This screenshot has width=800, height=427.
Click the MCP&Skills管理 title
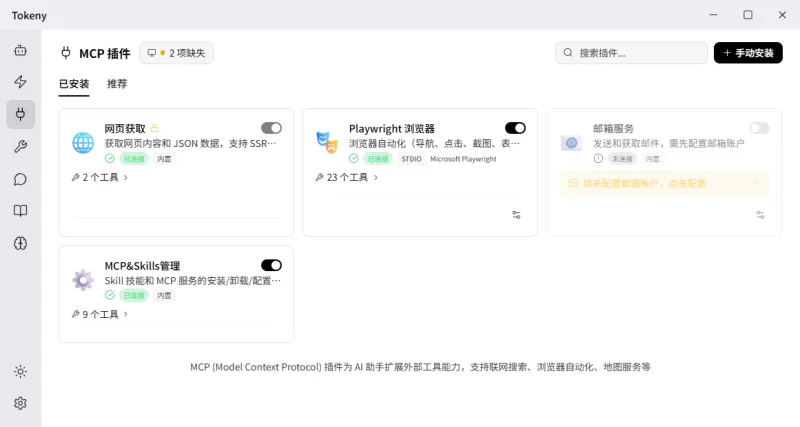142,266
